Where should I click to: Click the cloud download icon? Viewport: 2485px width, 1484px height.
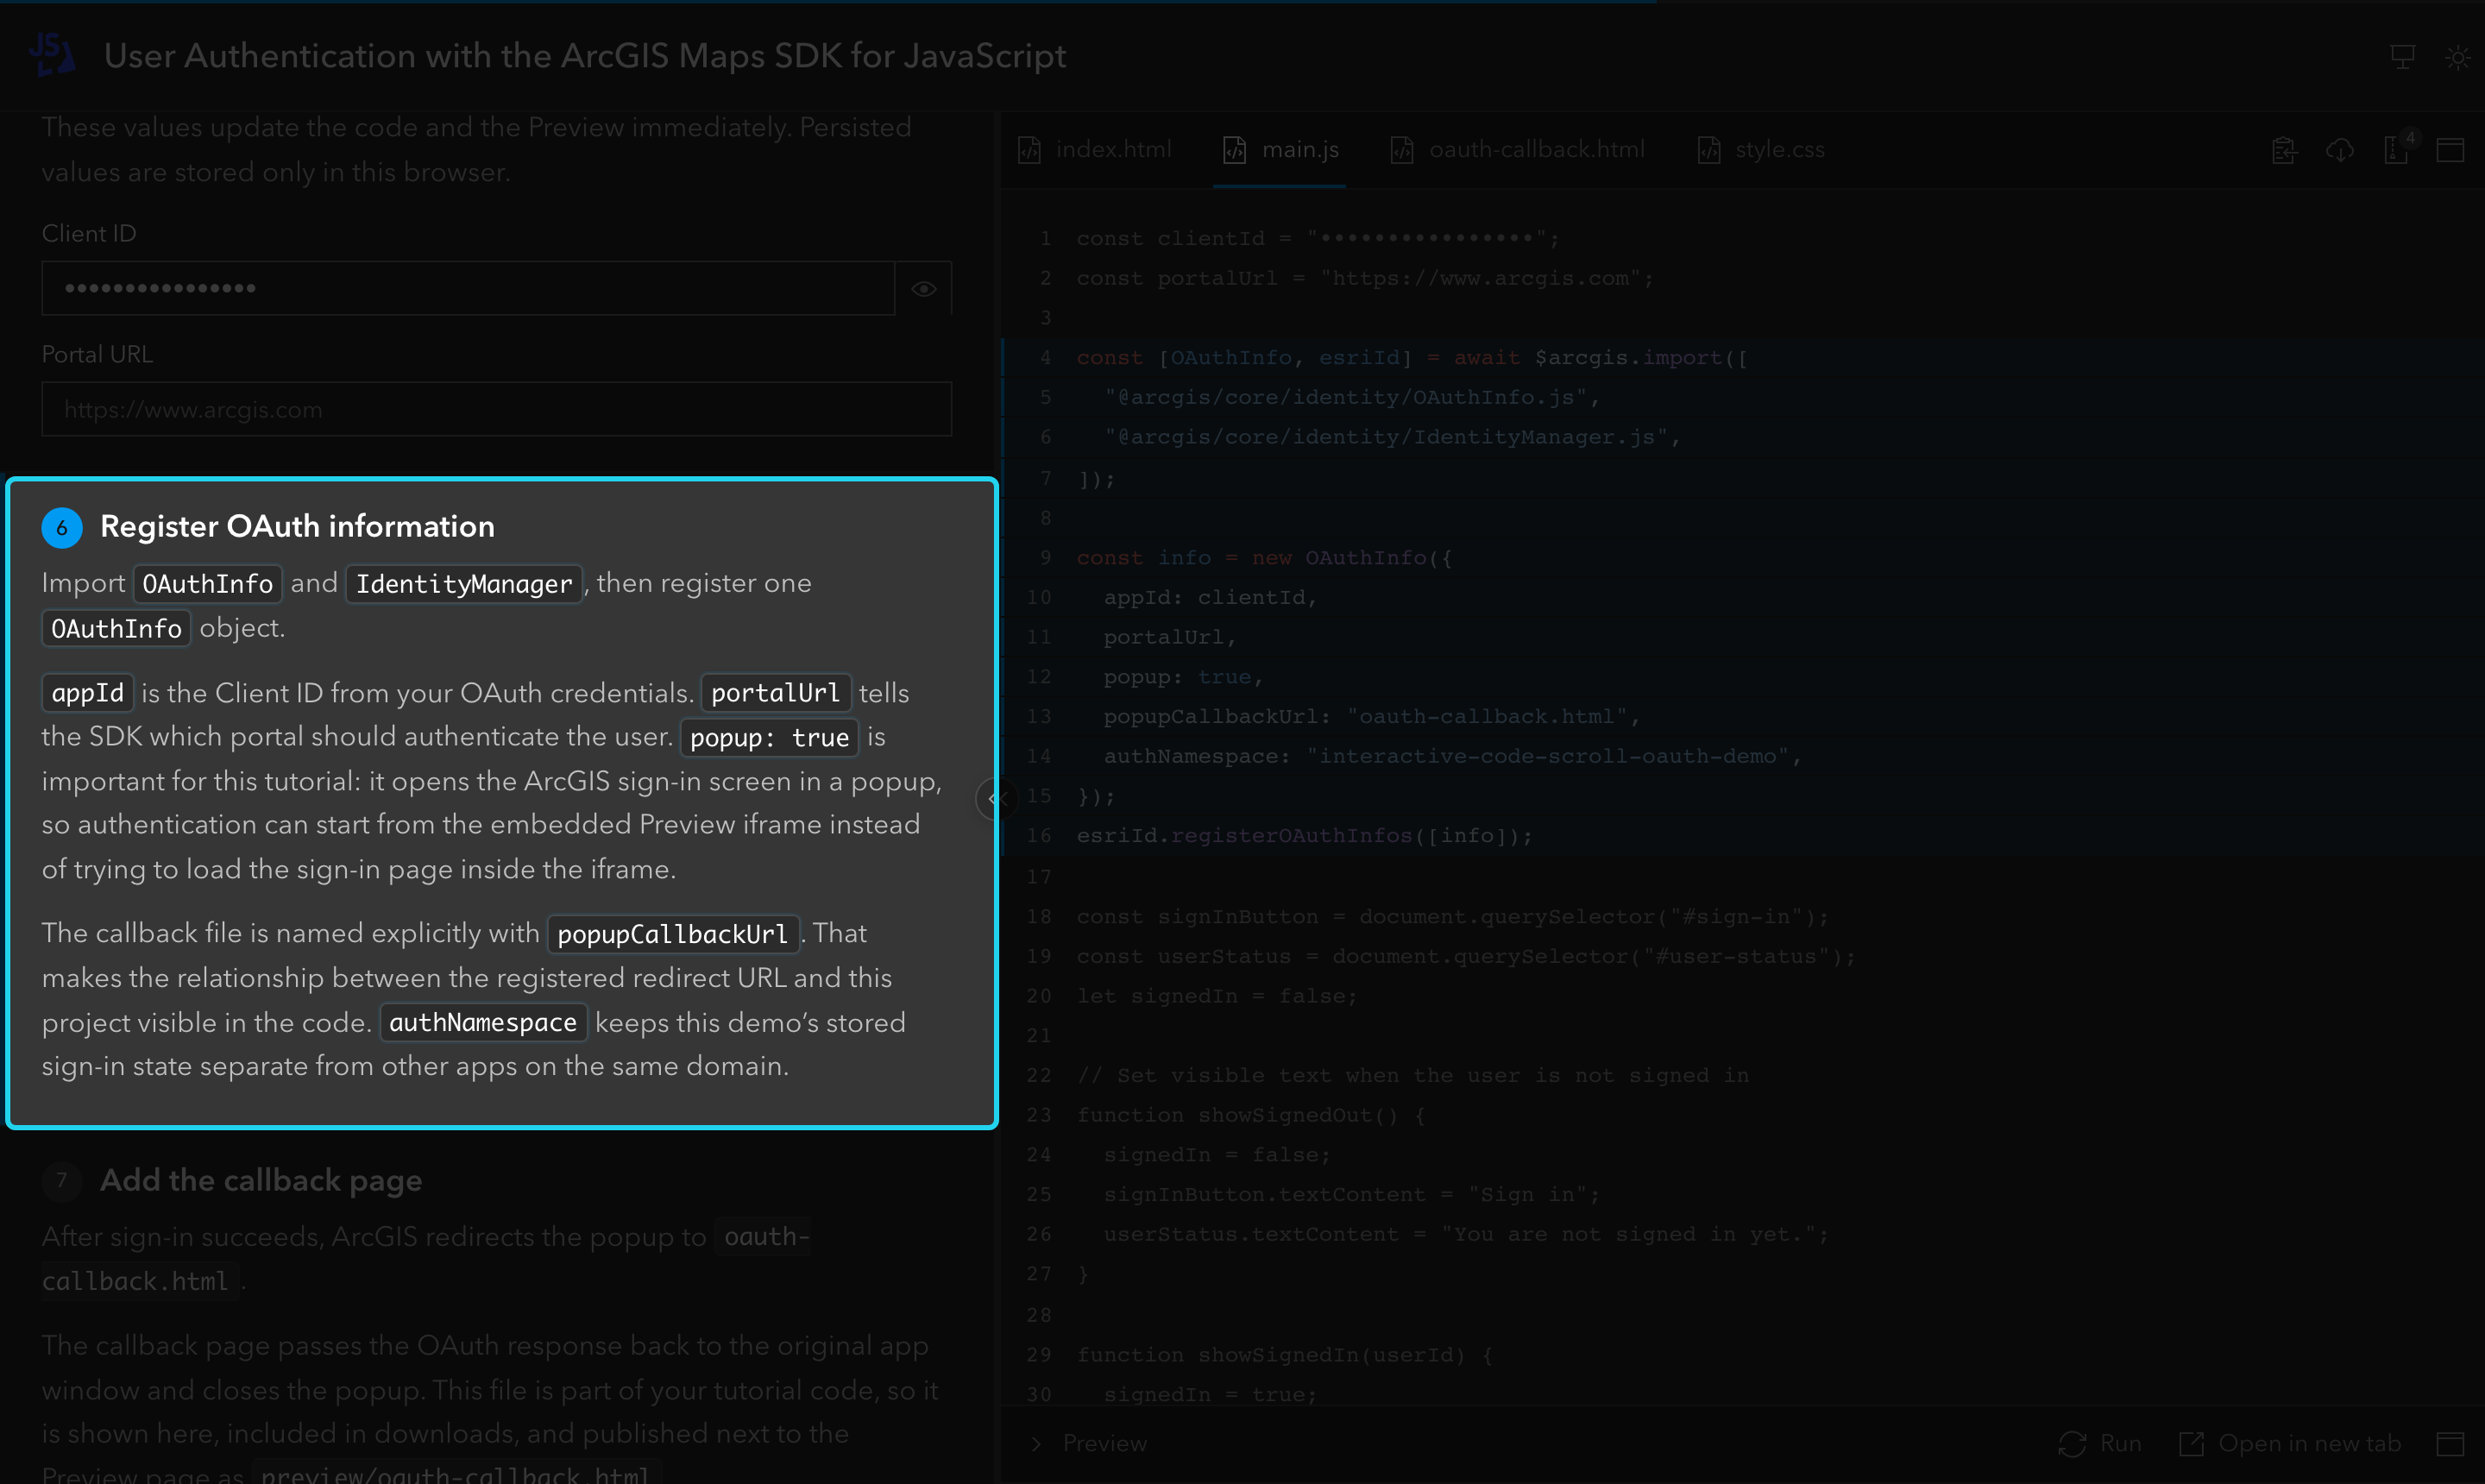(x=2340, y=150)
